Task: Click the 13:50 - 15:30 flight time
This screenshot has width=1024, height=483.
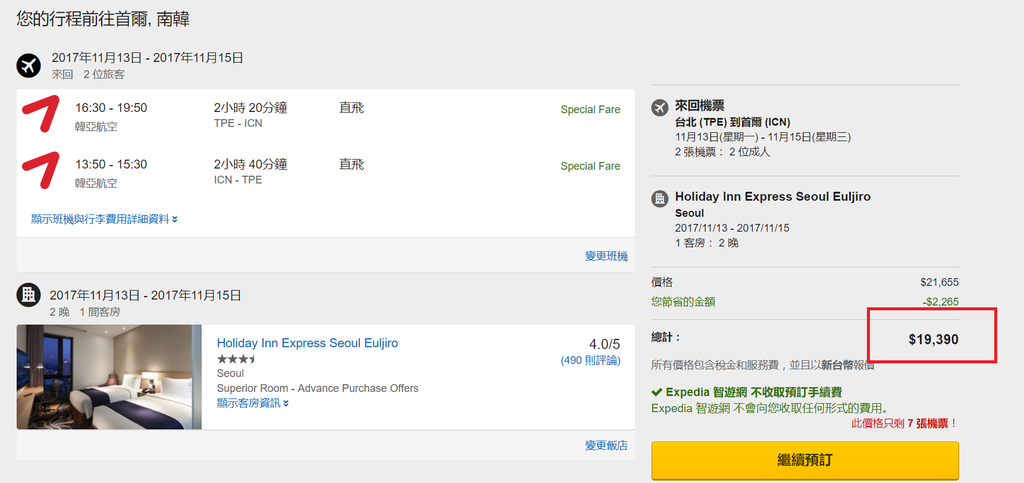Action: pos(111,164)
